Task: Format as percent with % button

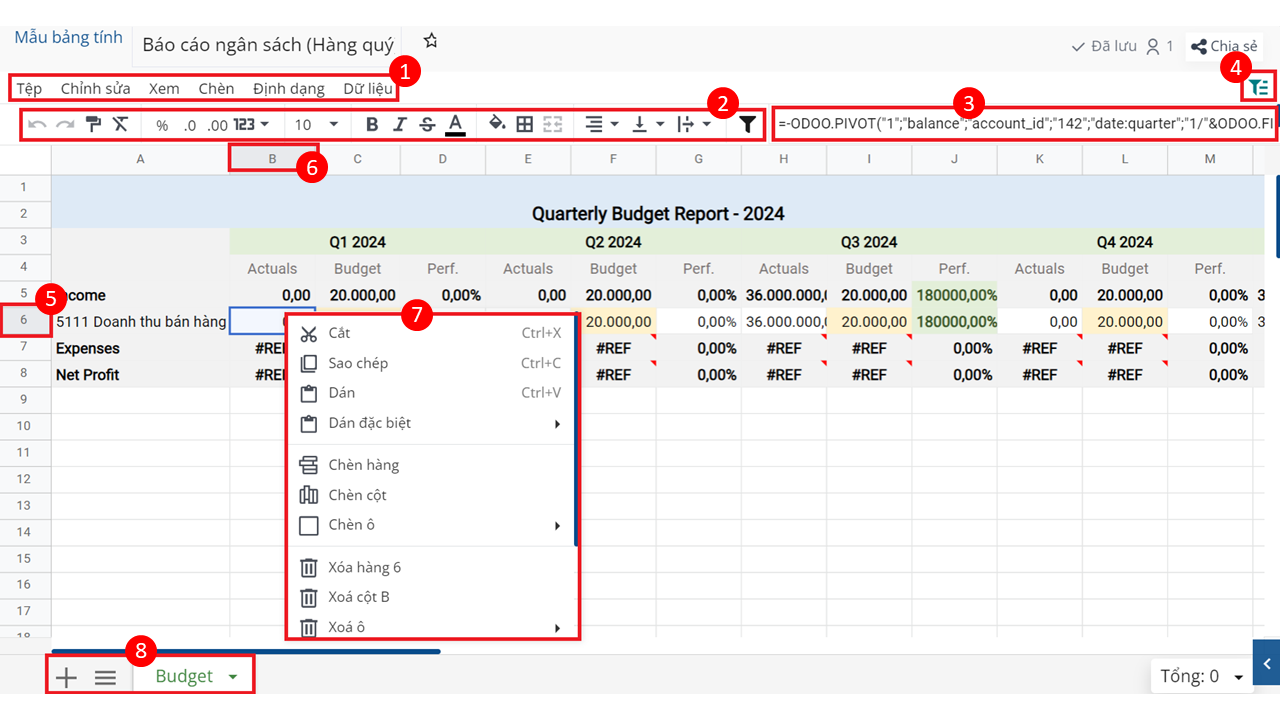Action: [162, 125]
